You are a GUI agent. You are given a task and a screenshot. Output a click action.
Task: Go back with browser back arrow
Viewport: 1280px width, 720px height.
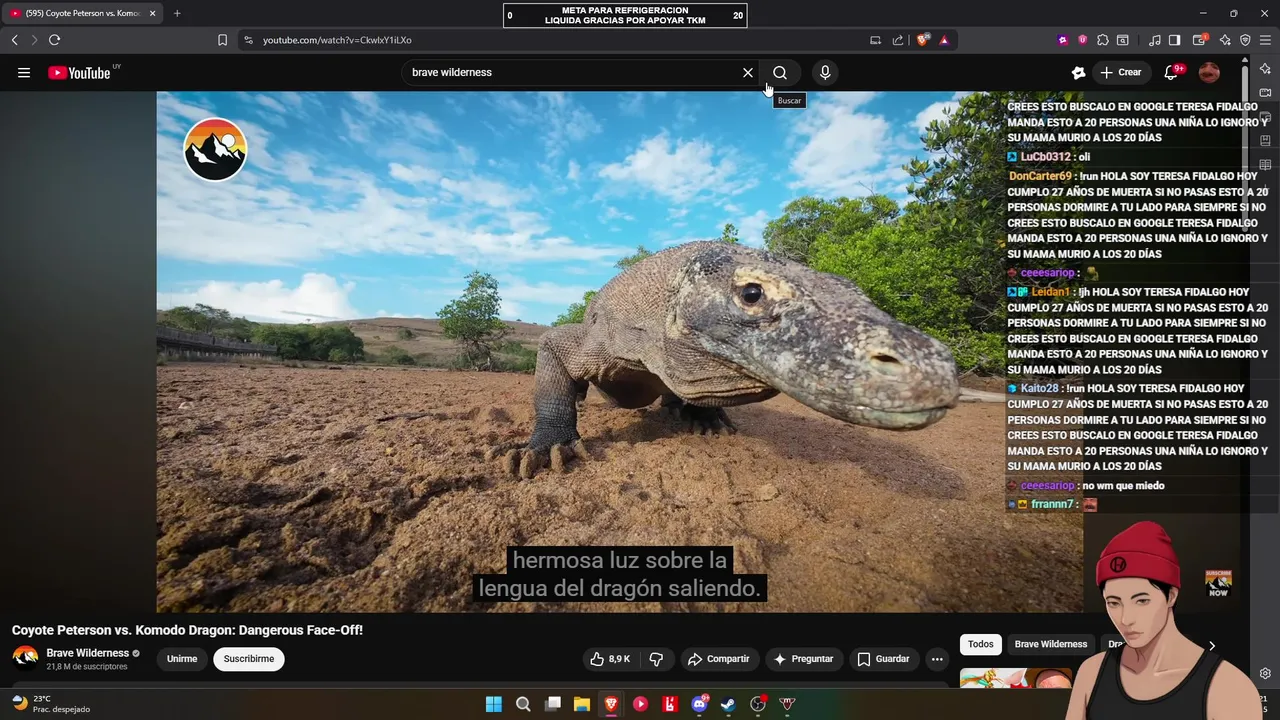[x=14, y=40]
